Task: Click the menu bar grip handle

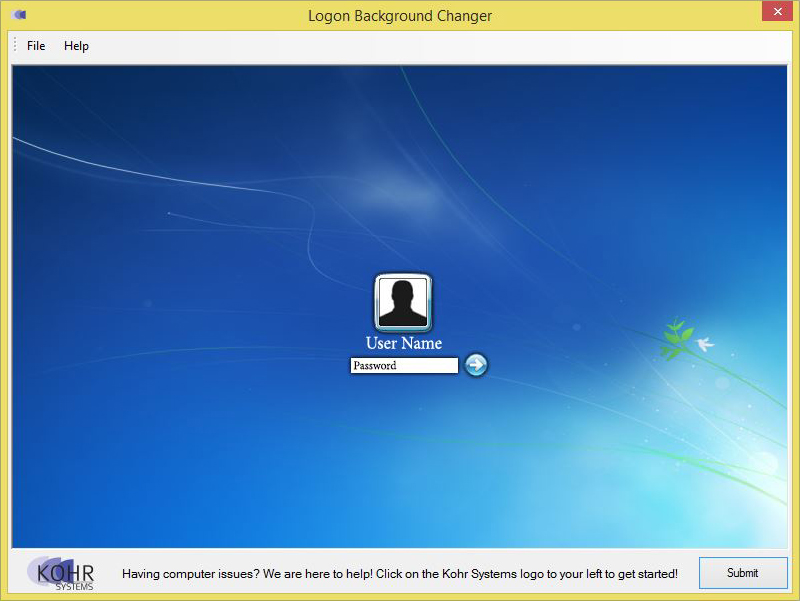Action: coord(15,45)
